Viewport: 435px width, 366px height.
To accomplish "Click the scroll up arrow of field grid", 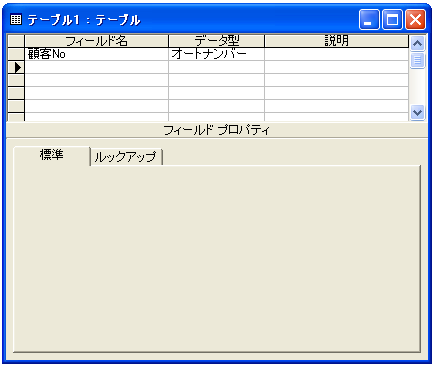I will click(417, 43).
